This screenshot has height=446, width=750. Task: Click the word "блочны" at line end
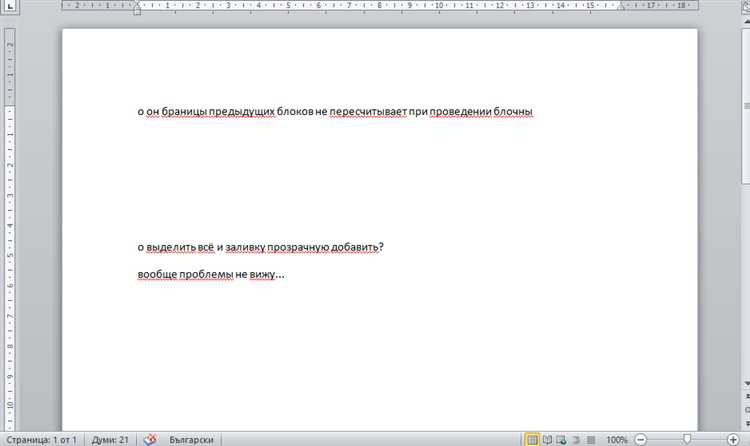(x=513, y=112)
